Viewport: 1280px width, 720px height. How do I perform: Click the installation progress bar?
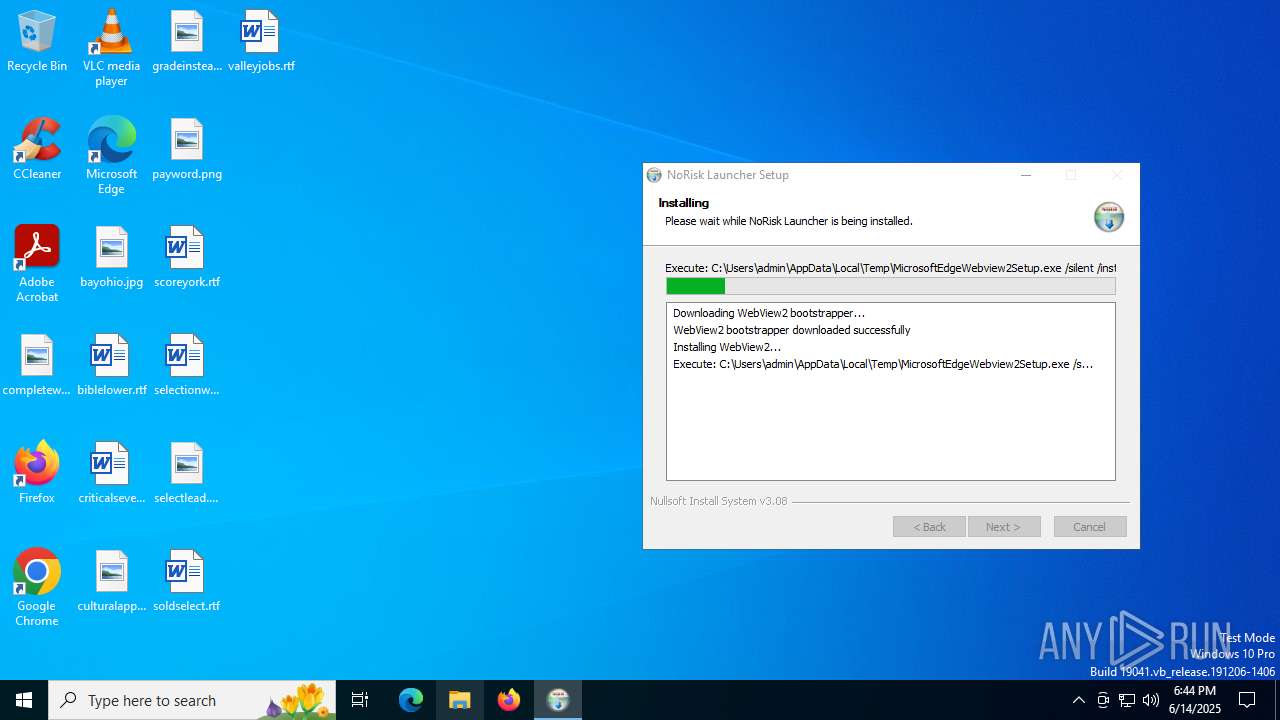click(x=891, y=286)
